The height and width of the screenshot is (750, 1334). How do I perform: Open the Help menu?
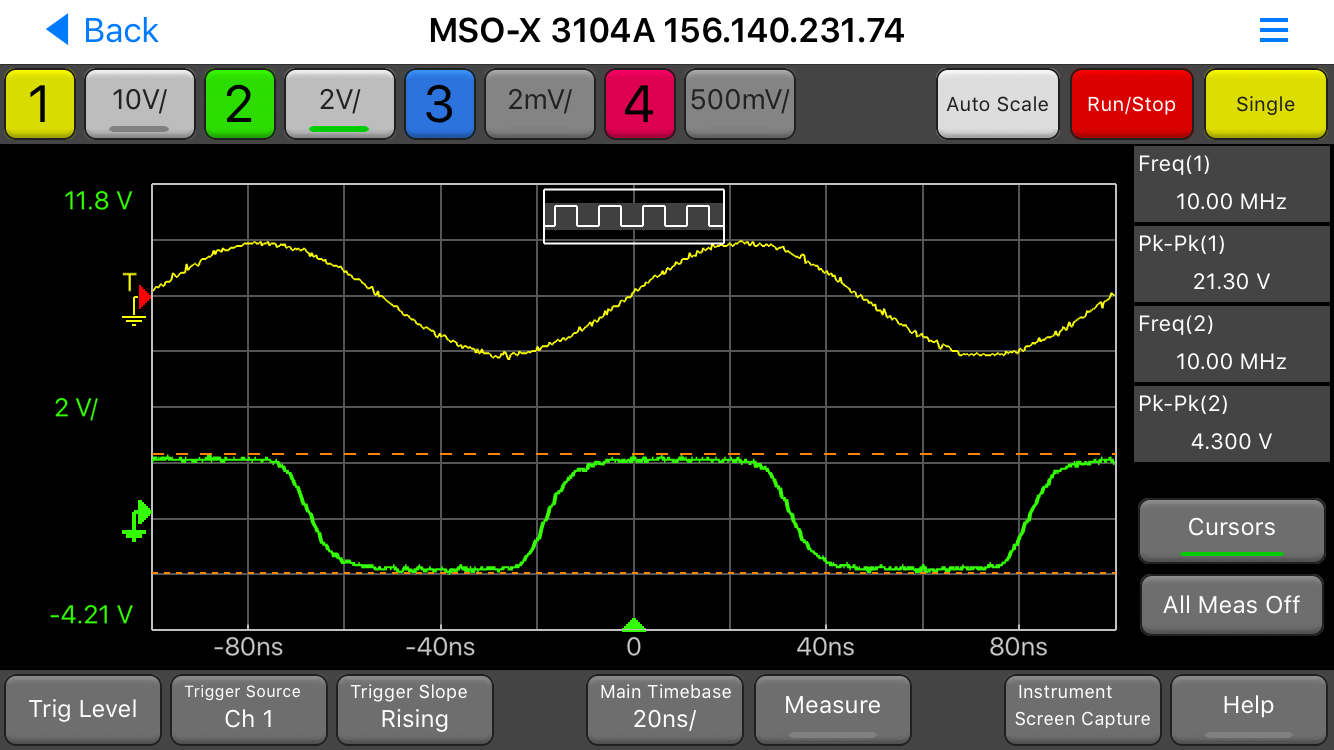click(x=1248, y=709)
